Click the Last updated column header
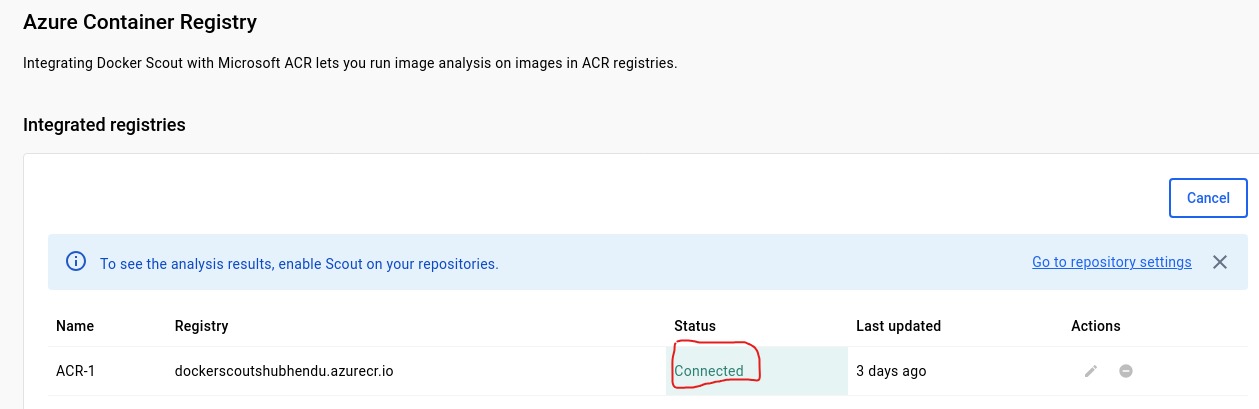This screenshot has width=1259, height=409. 898,326
